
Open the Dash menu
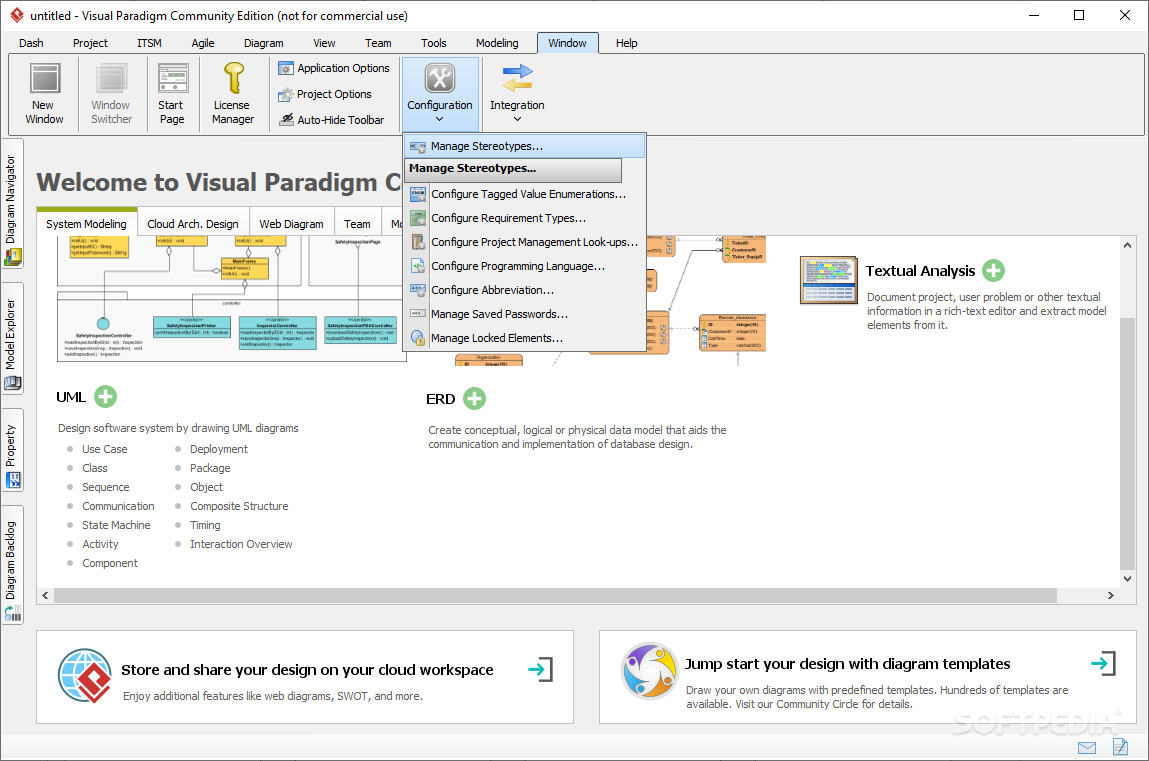pos(31,43)
